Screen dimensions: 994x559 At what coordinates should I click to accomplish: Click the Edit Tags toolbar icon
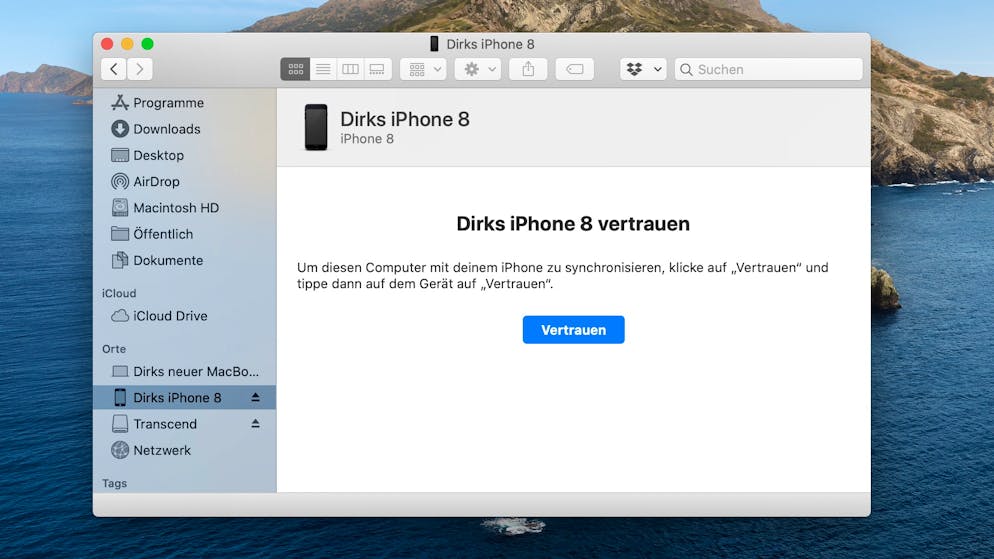[575, 69]
